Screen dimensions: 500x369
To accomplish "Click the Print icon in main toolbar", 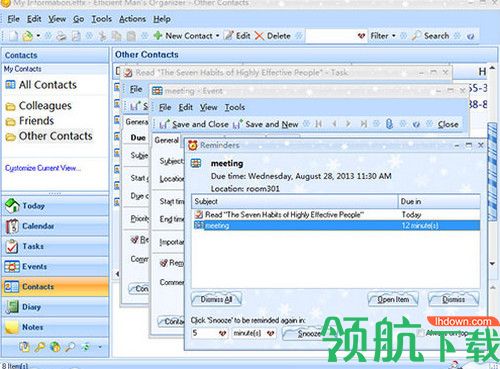I will (61, 36).
